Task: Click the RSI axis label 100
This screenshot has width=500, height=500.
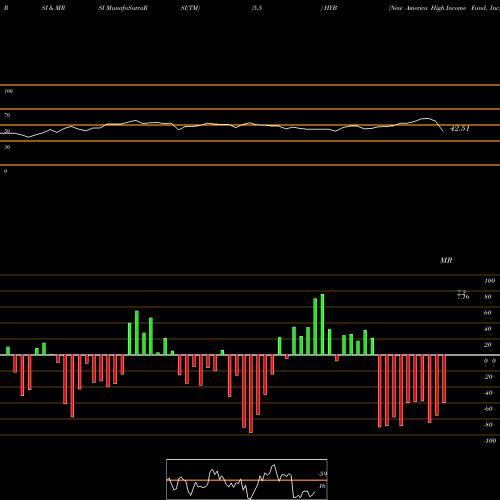Action: [8, 91]
